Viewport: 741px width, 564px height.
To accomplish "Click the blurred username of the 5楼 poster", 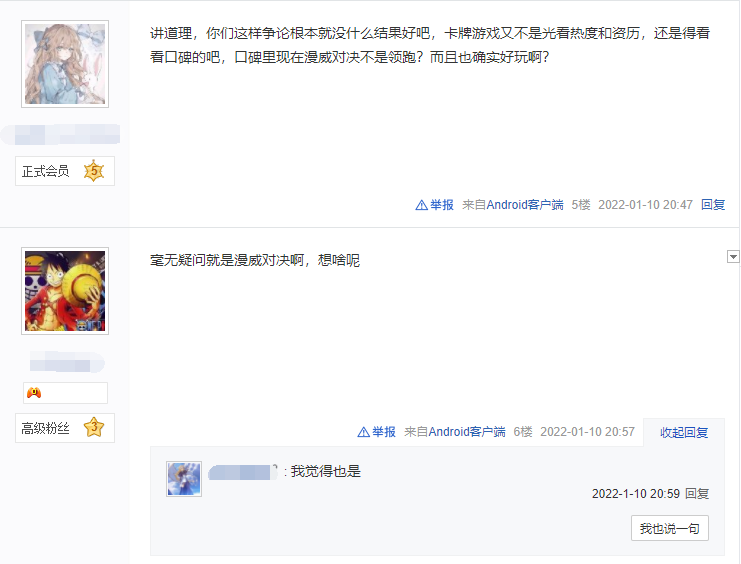I will [60, 134].
